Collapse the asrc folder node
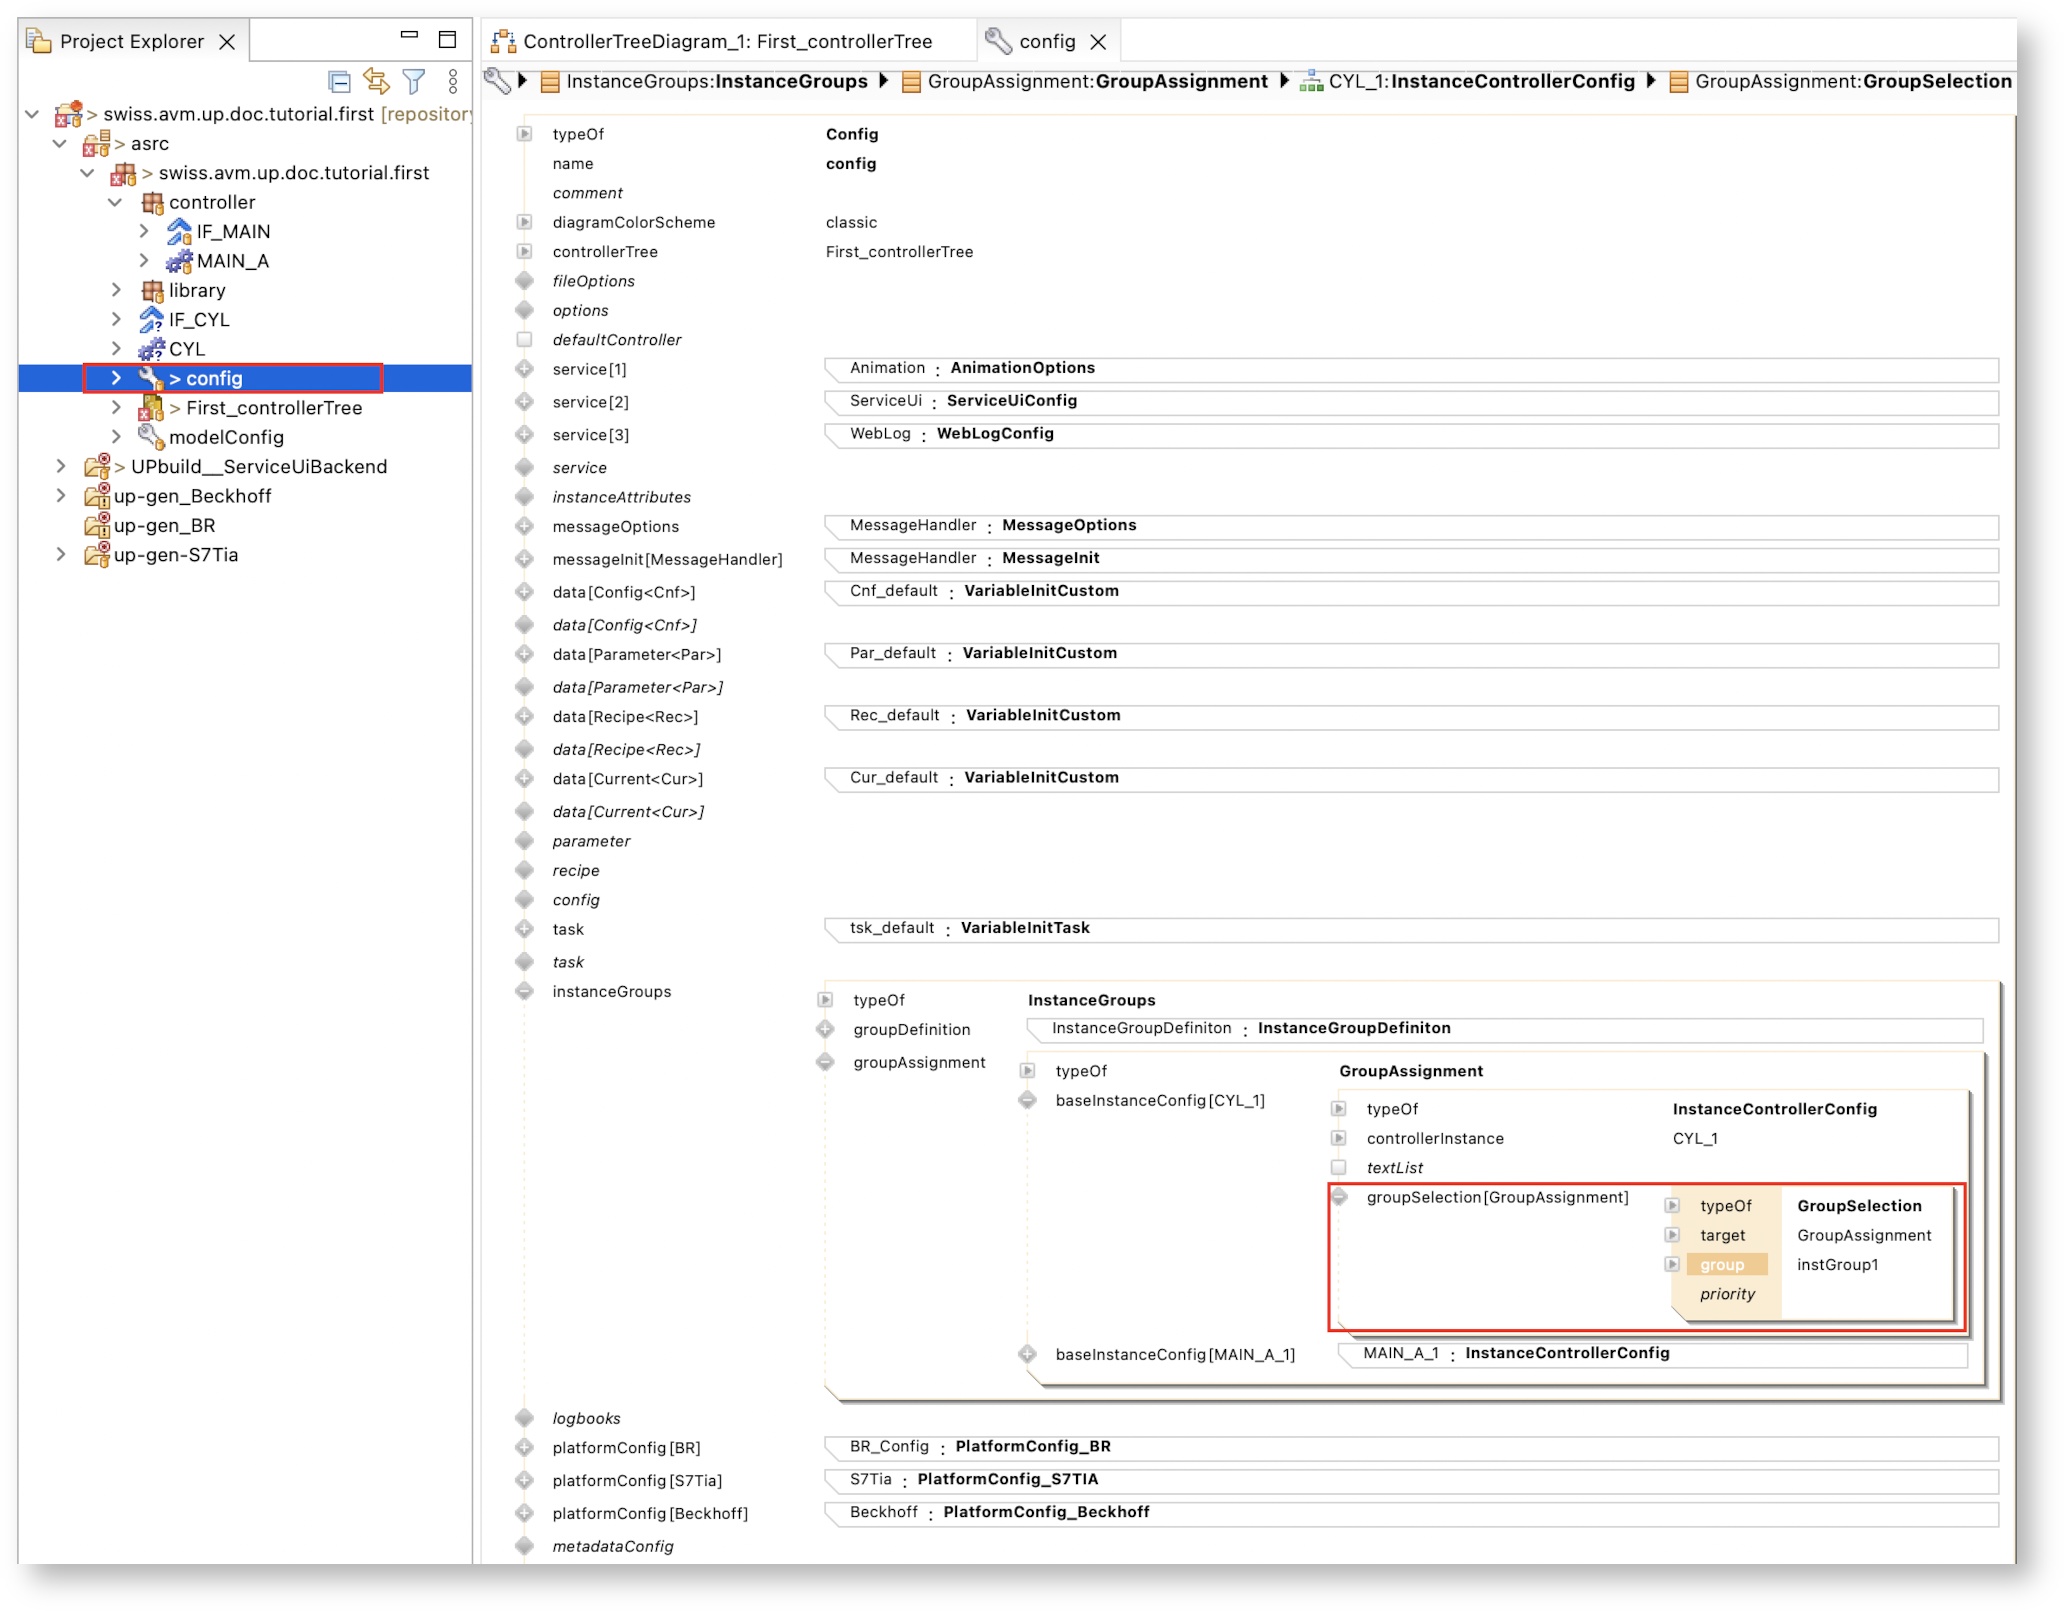The height and width of the screenshot is (1612, 2065). pos(60,144)
